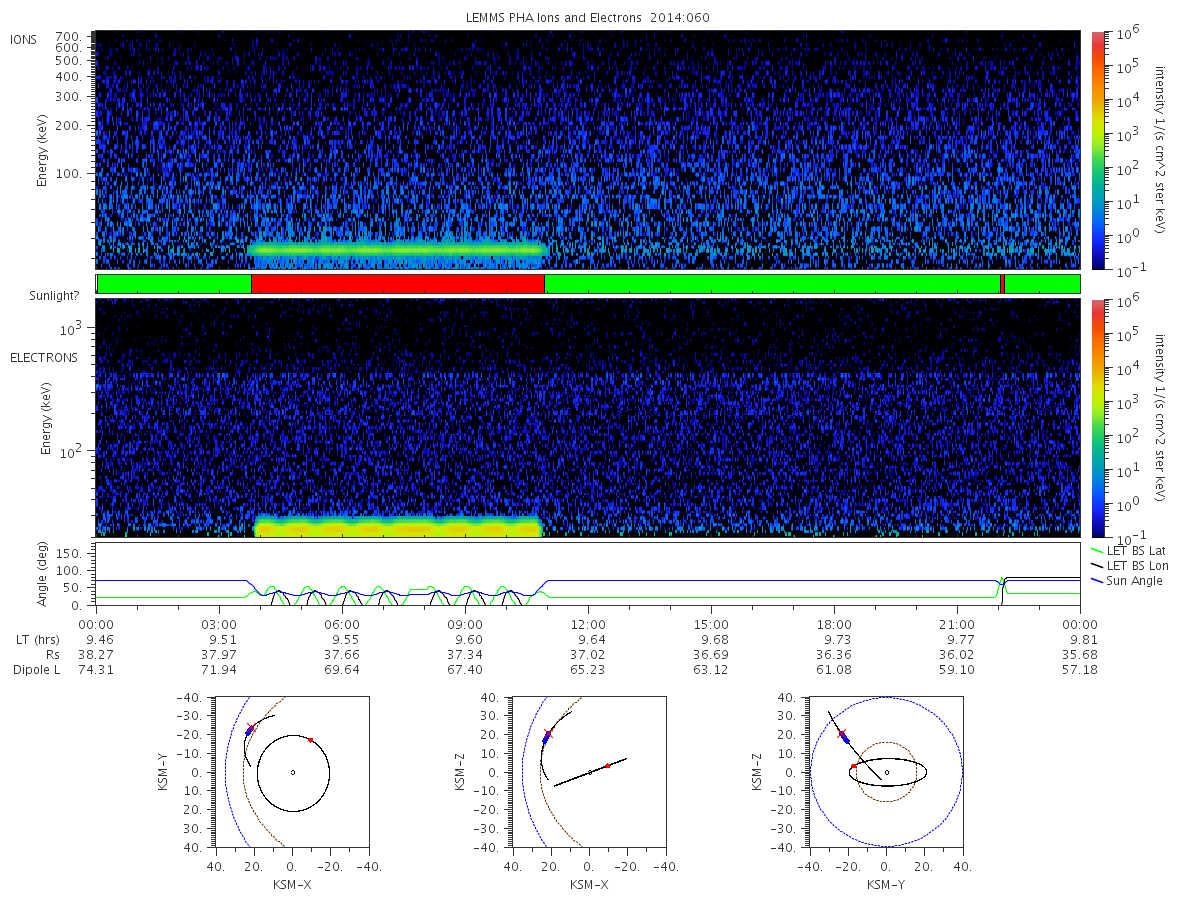Click the red X marker in KSM-Y vs KSM-X plot

click(251, 728)
